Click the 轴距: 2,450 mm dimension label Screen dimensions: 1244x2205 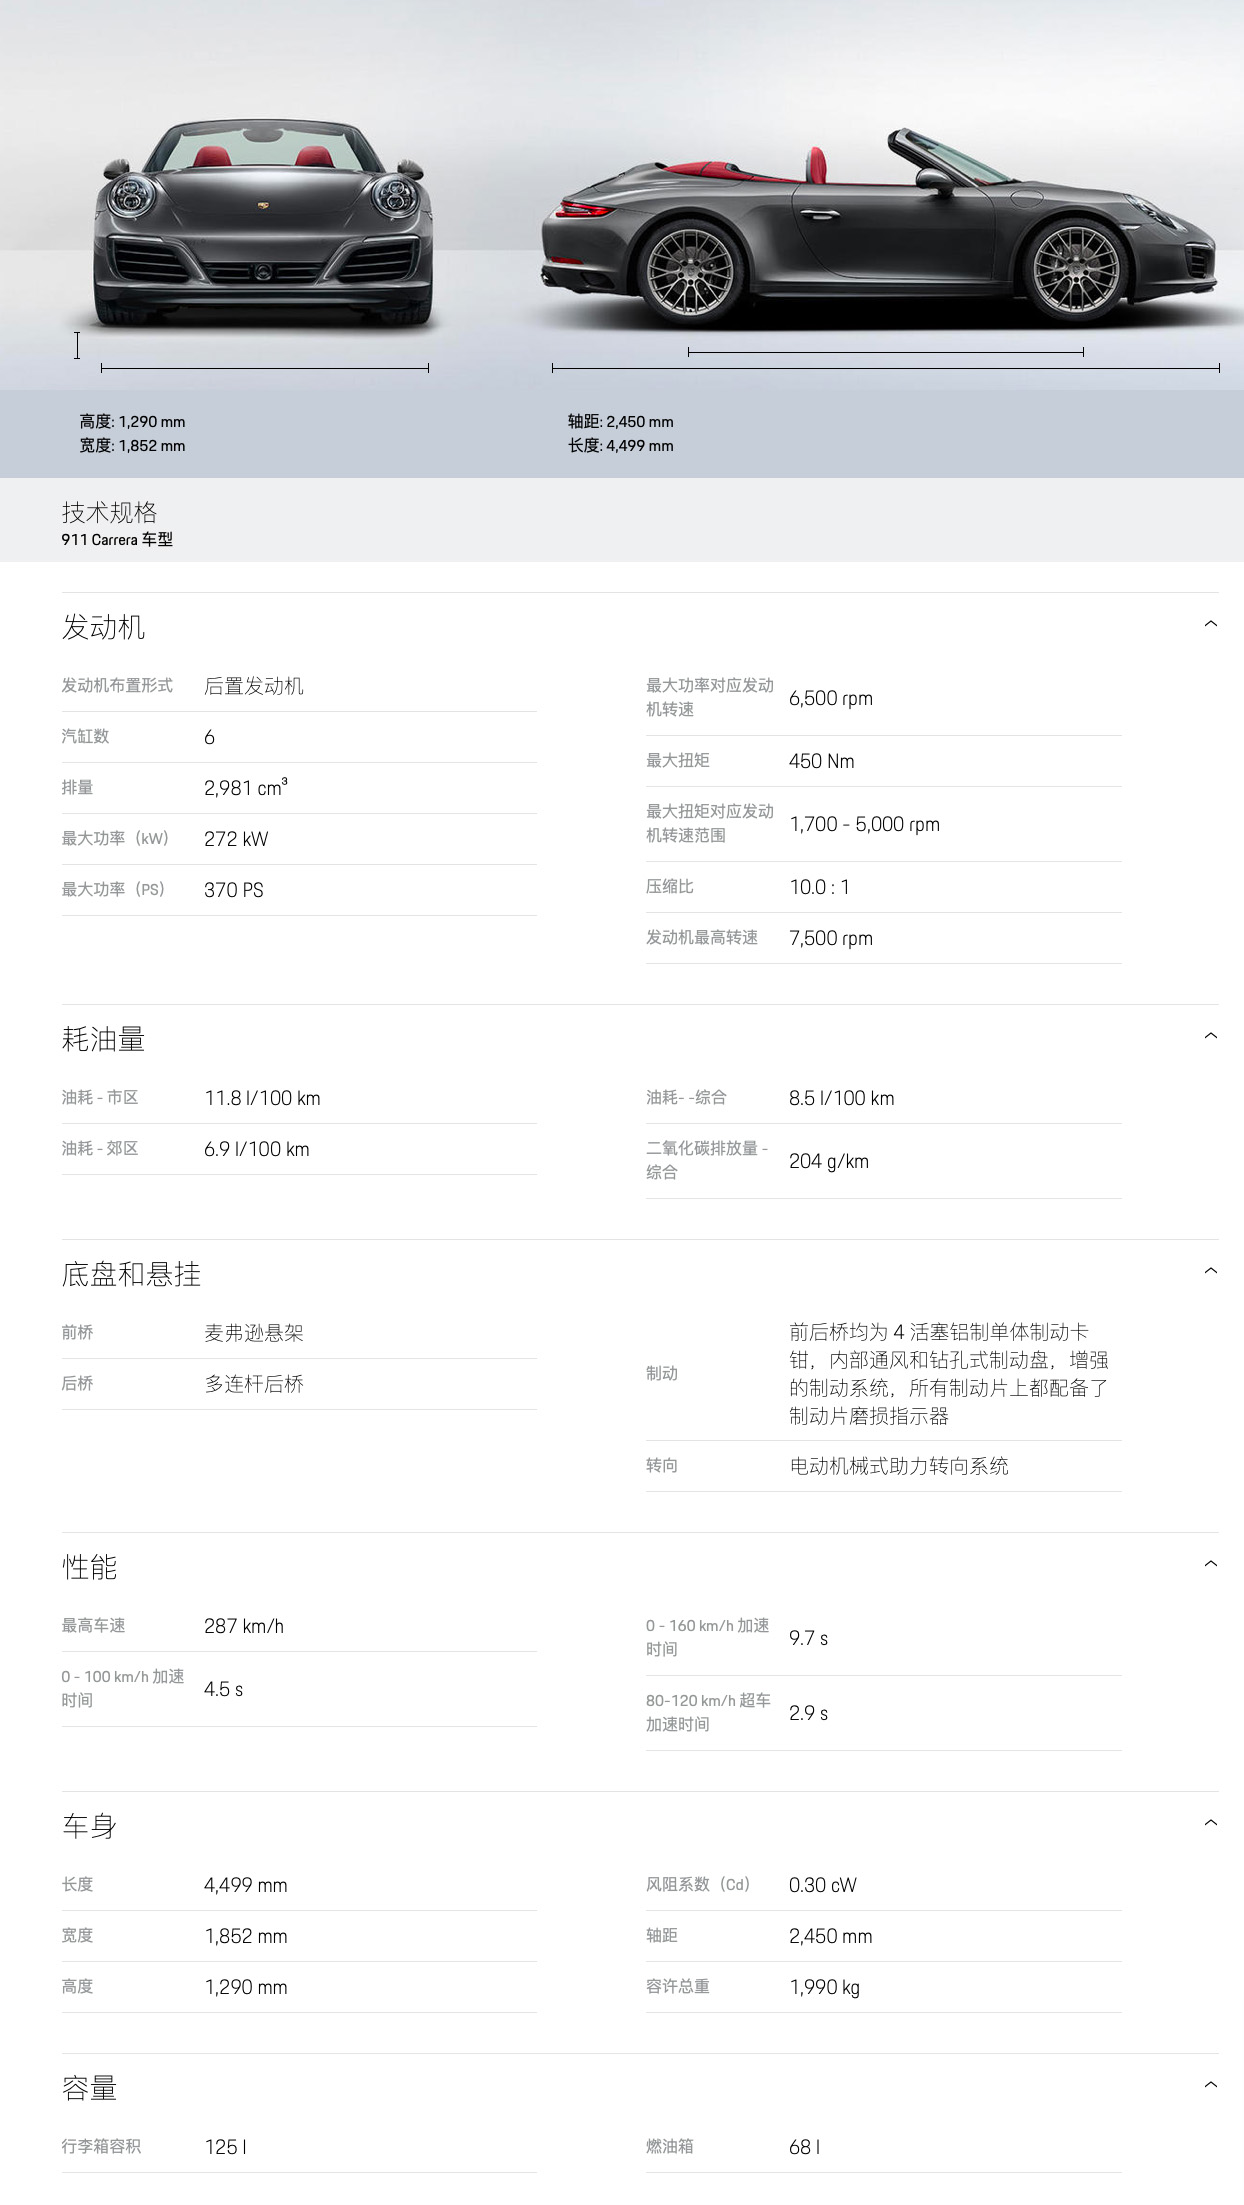pos(620,422)
